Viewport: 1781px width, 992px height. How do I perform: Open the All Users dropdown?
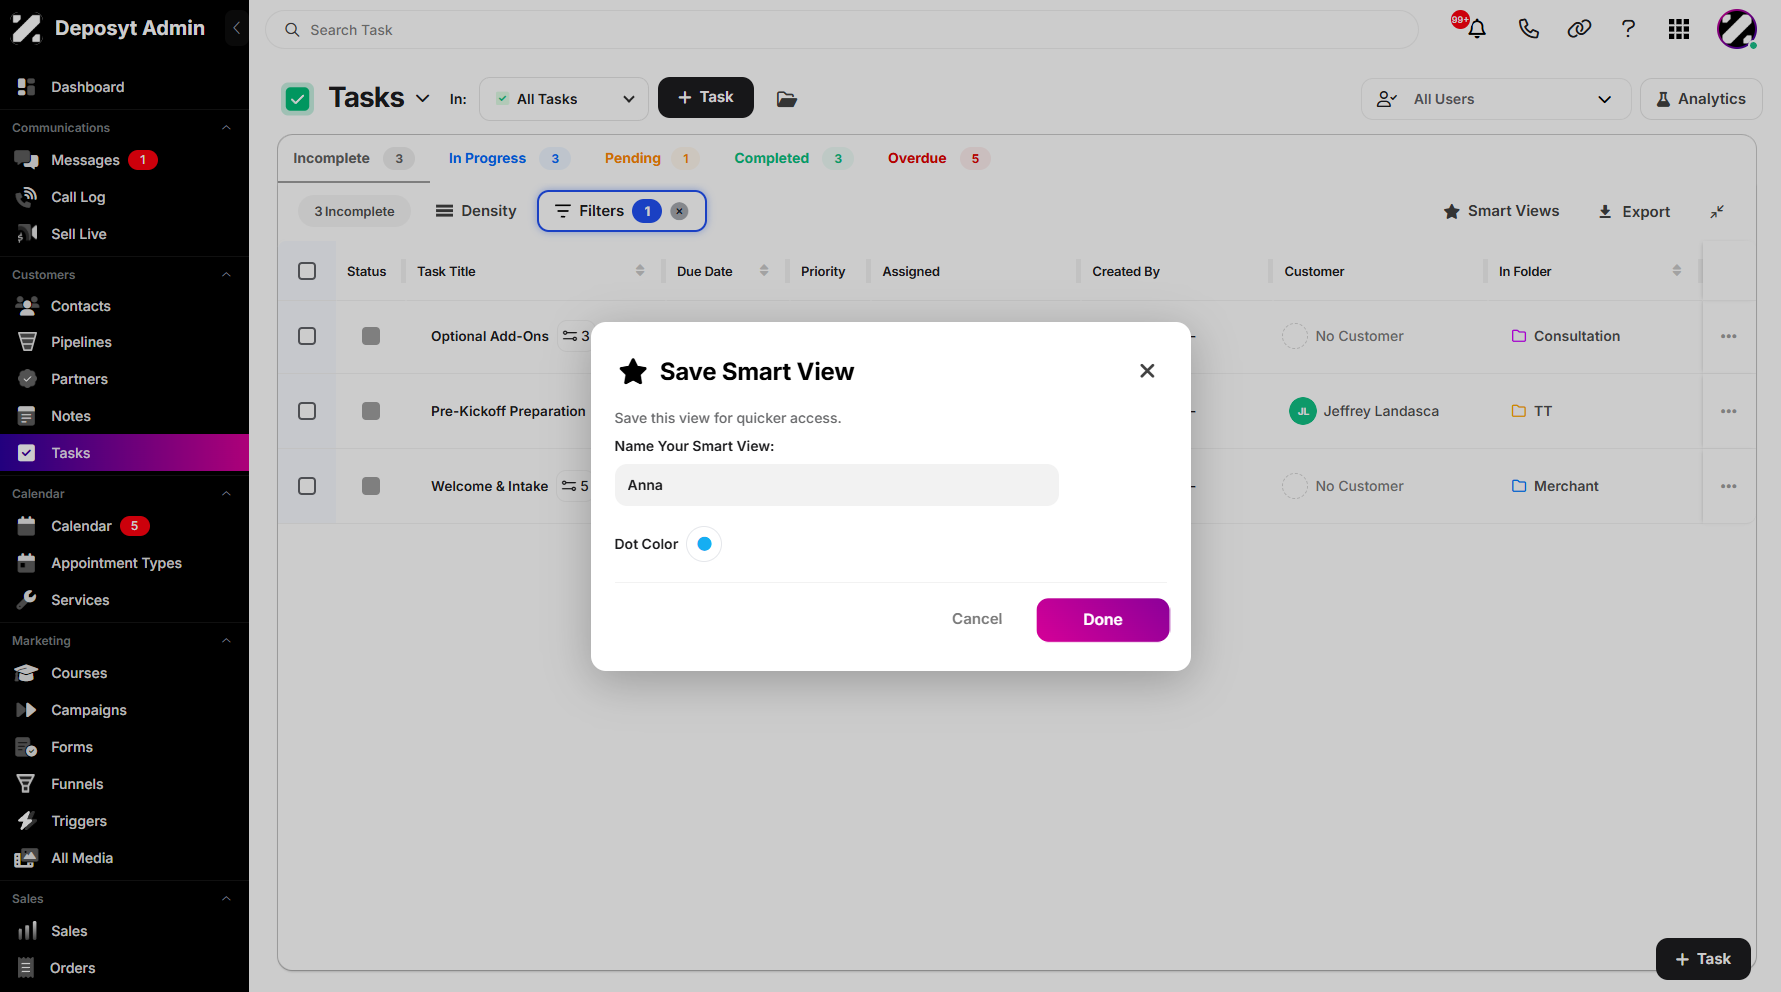[x=1495, y=99]
